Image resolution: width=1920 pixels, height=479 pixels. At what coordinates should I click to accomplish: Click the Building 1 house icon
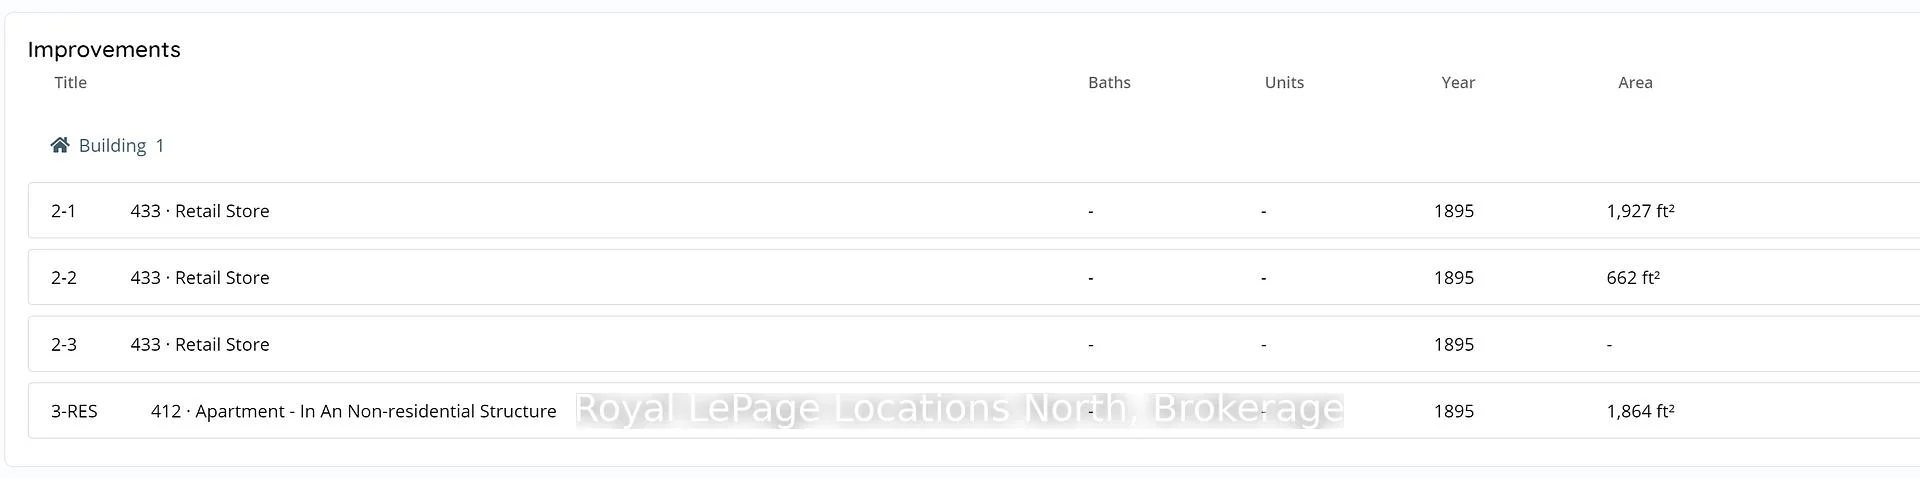[60, 145]
